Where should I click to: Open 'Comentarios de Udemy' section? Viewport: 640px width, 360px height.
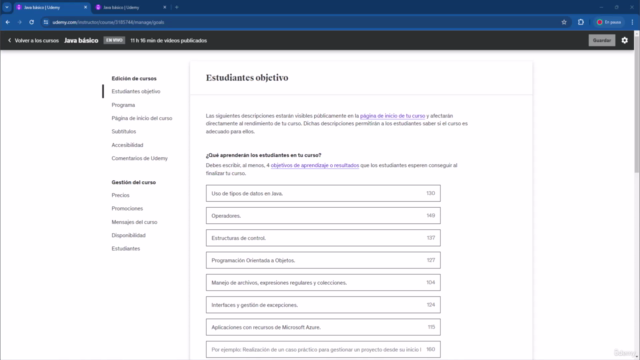click(x=140, y=158)
